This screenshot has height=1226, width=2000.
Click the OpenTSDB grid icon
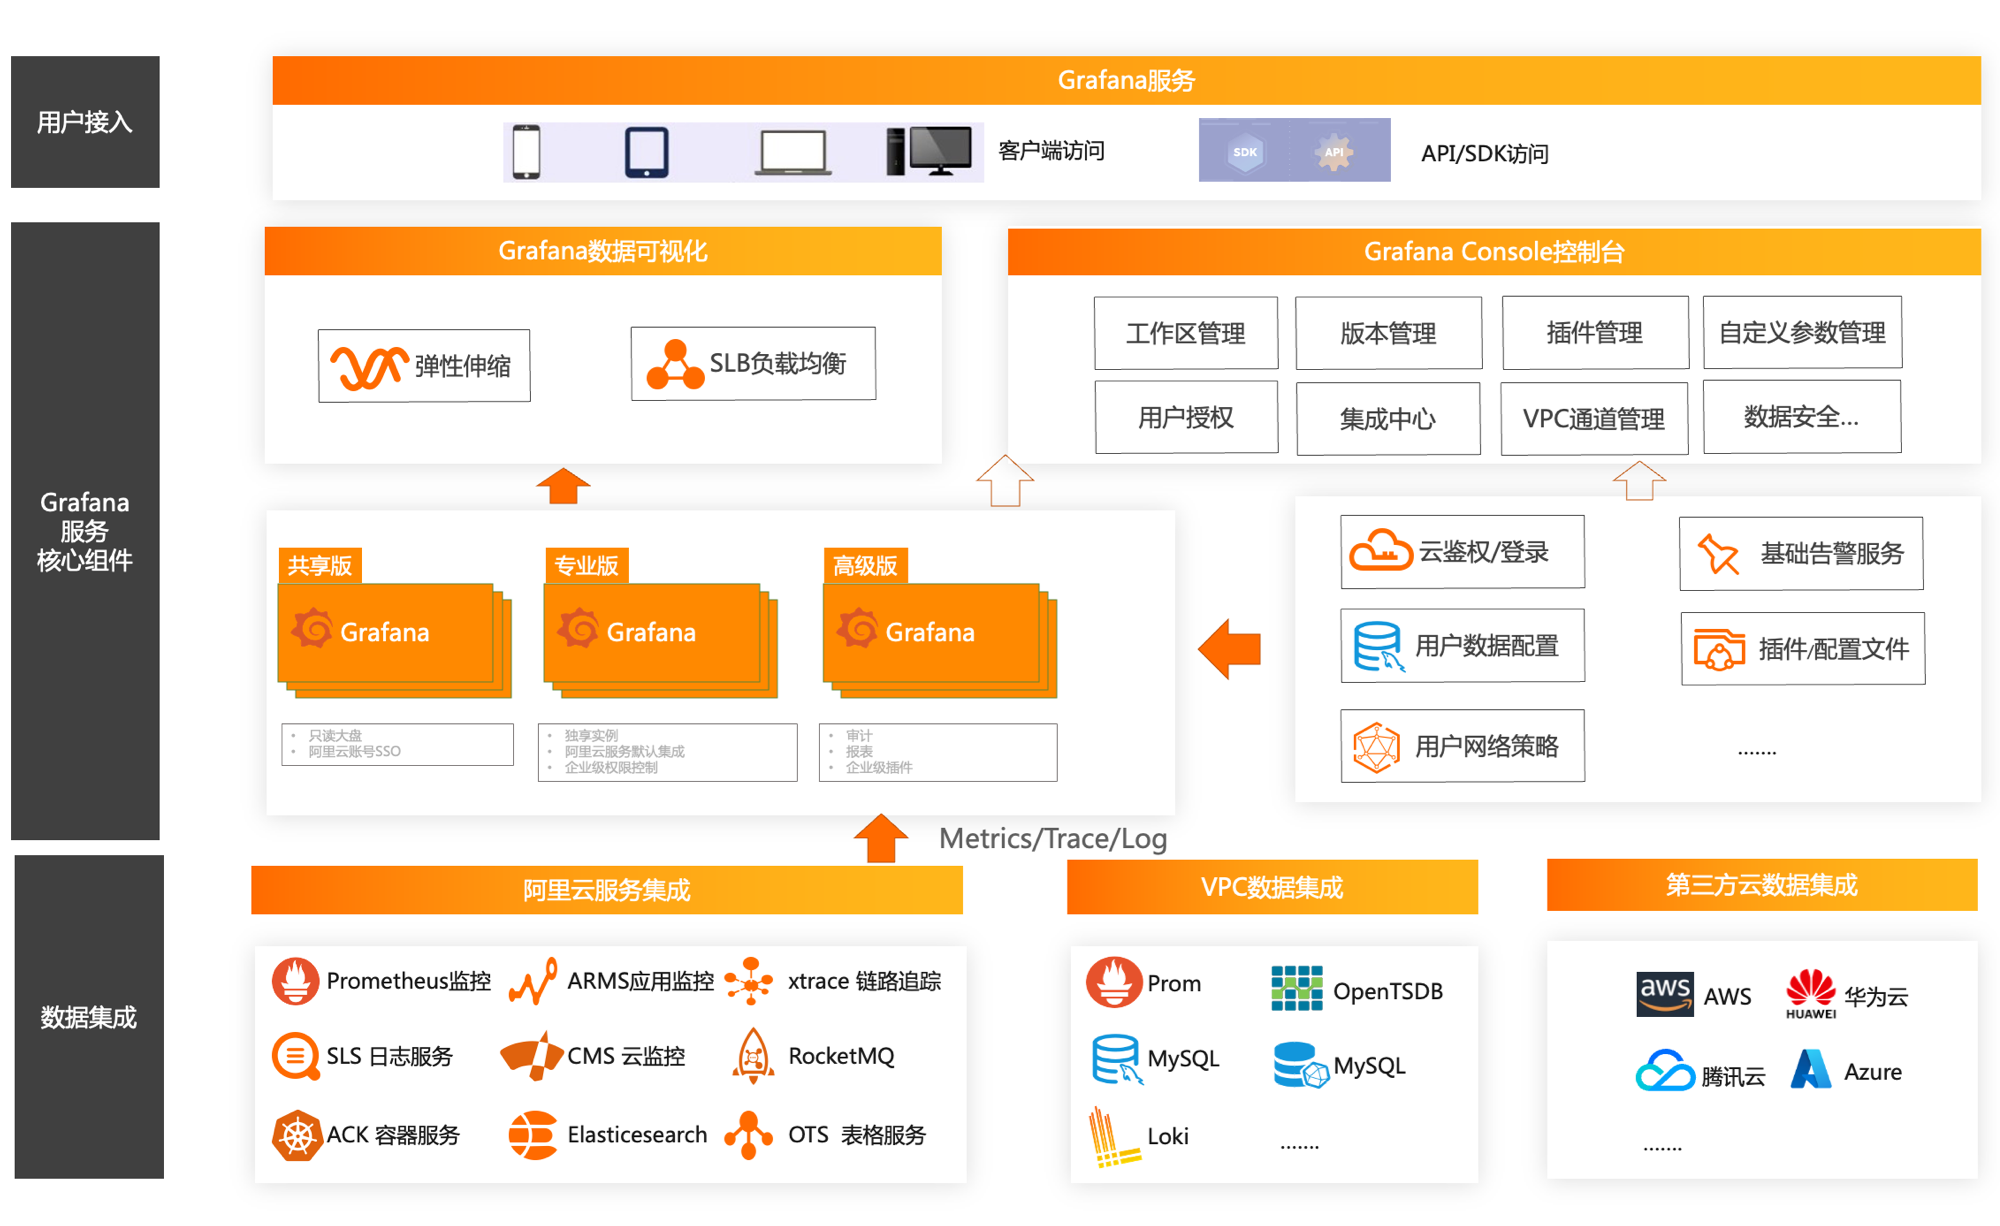tap(1297, 988)
